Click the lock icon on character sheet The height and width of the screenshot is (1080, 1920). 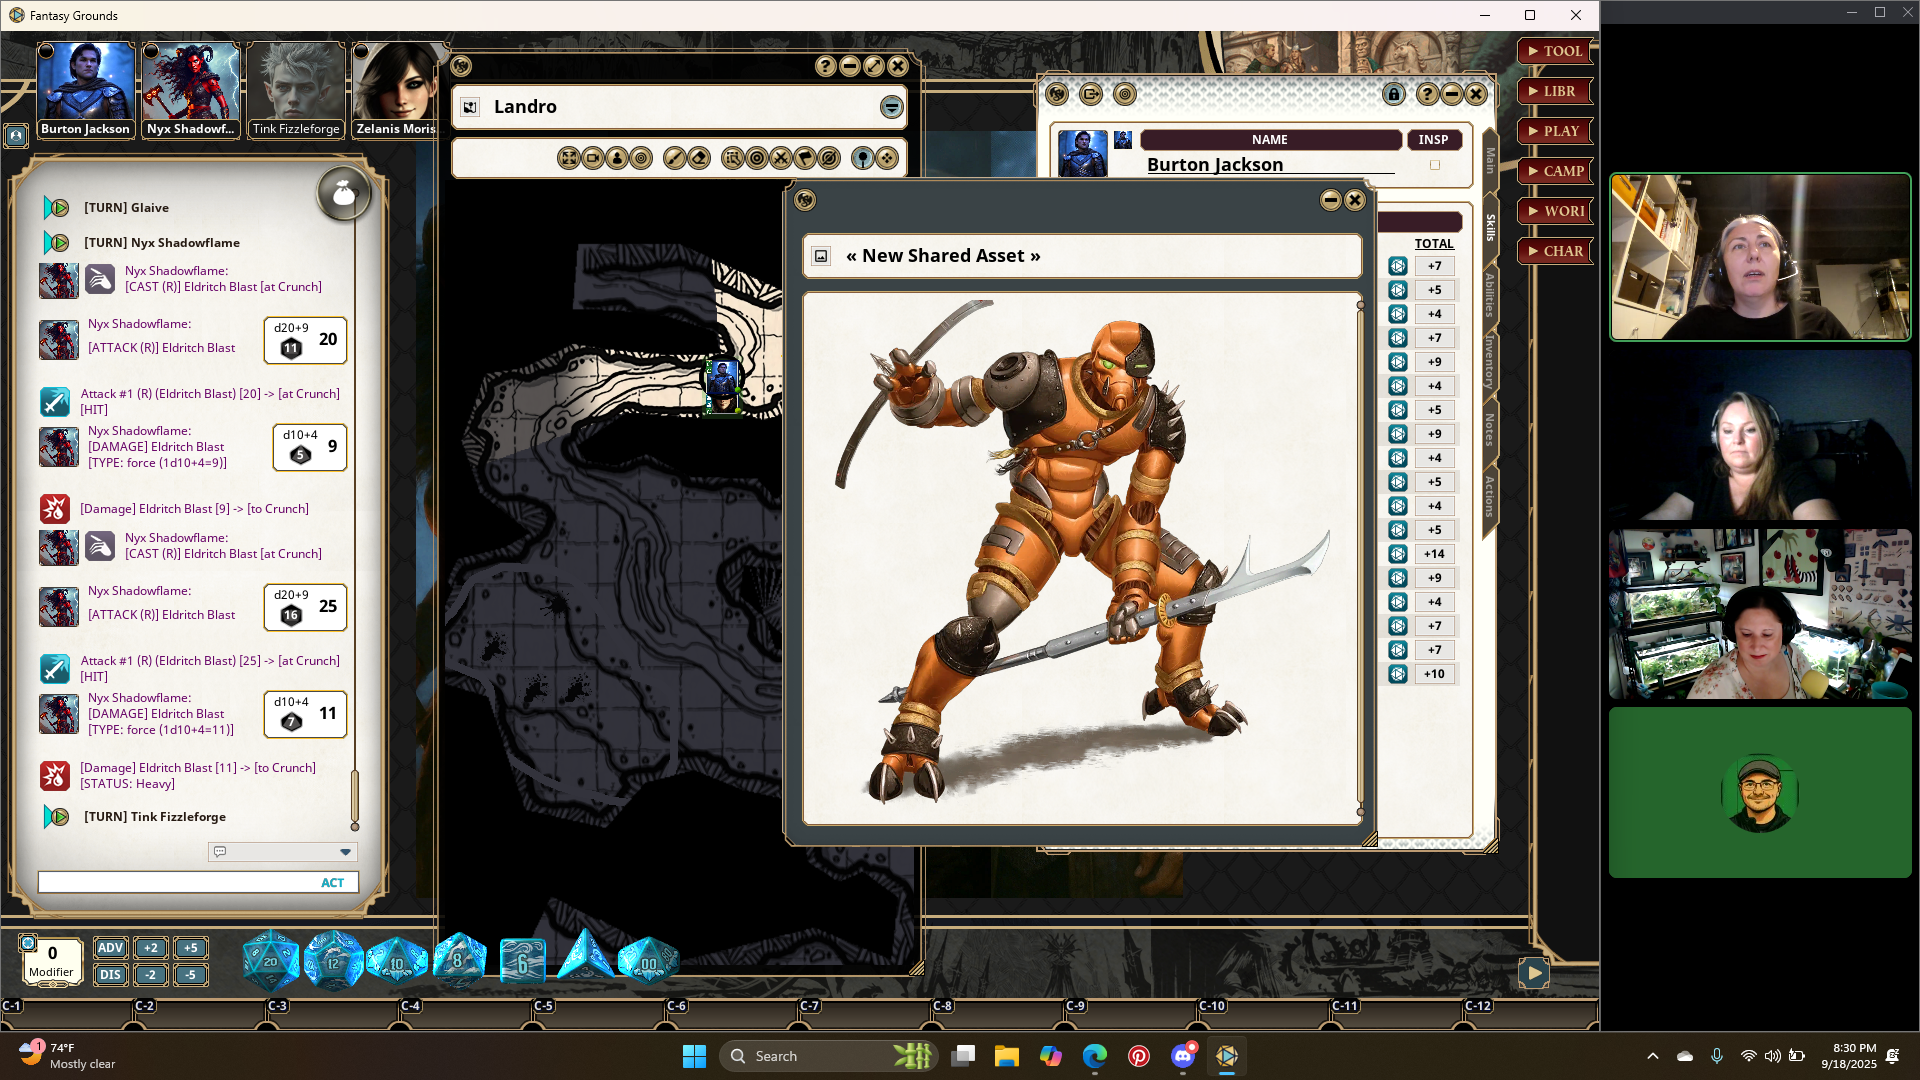(x=1393, y=94)
